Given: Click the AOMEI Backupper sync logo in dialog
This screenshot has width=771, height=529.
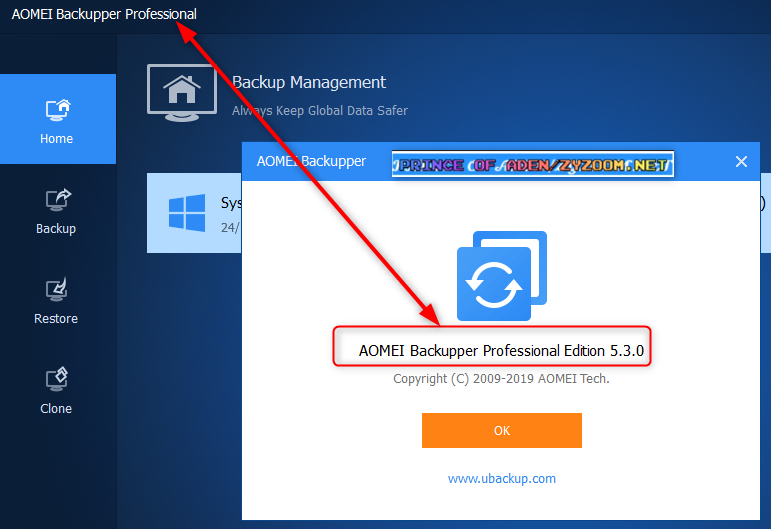Looking at the screenshot, I should 502,276.
